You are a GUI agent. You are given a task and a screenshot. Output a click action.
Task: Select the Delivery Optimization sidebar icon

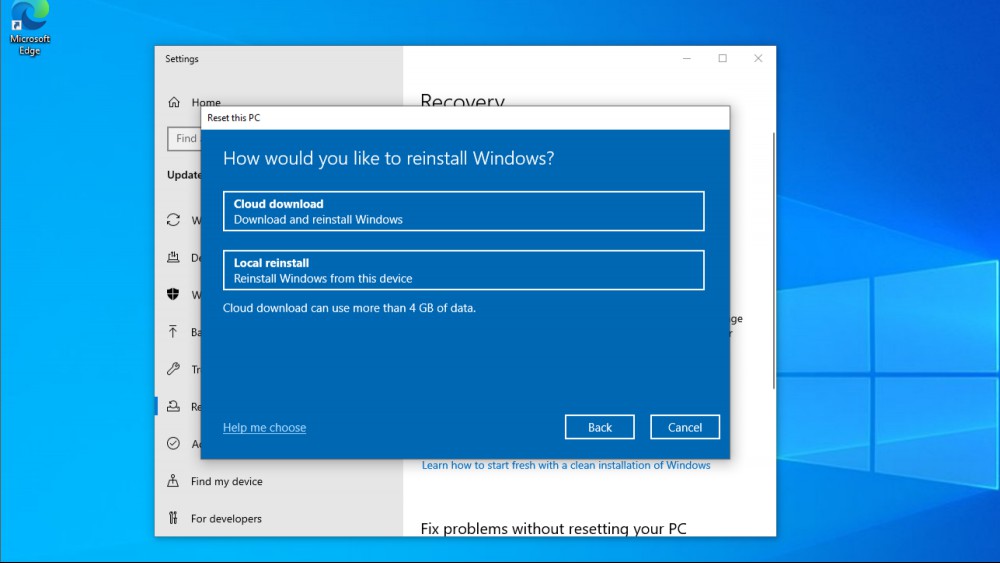point(173,257)
